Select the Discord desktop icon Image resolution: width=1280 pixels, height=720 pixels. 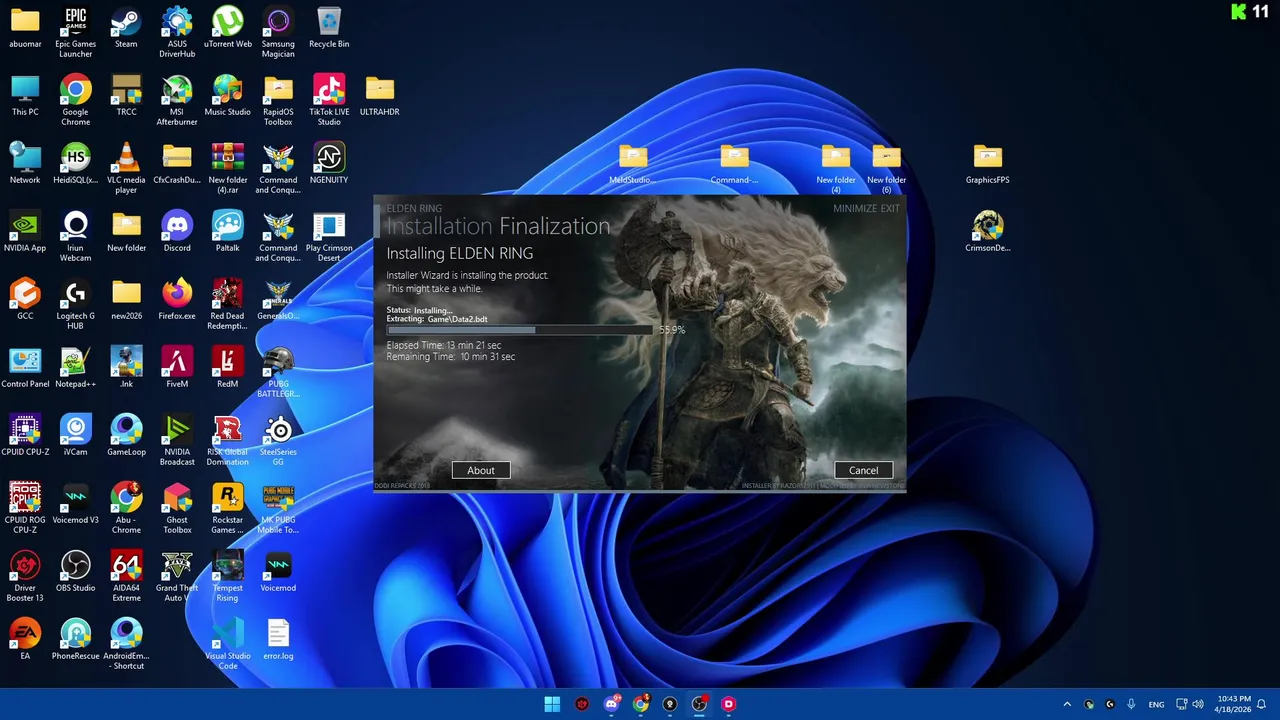click(177, 232)
